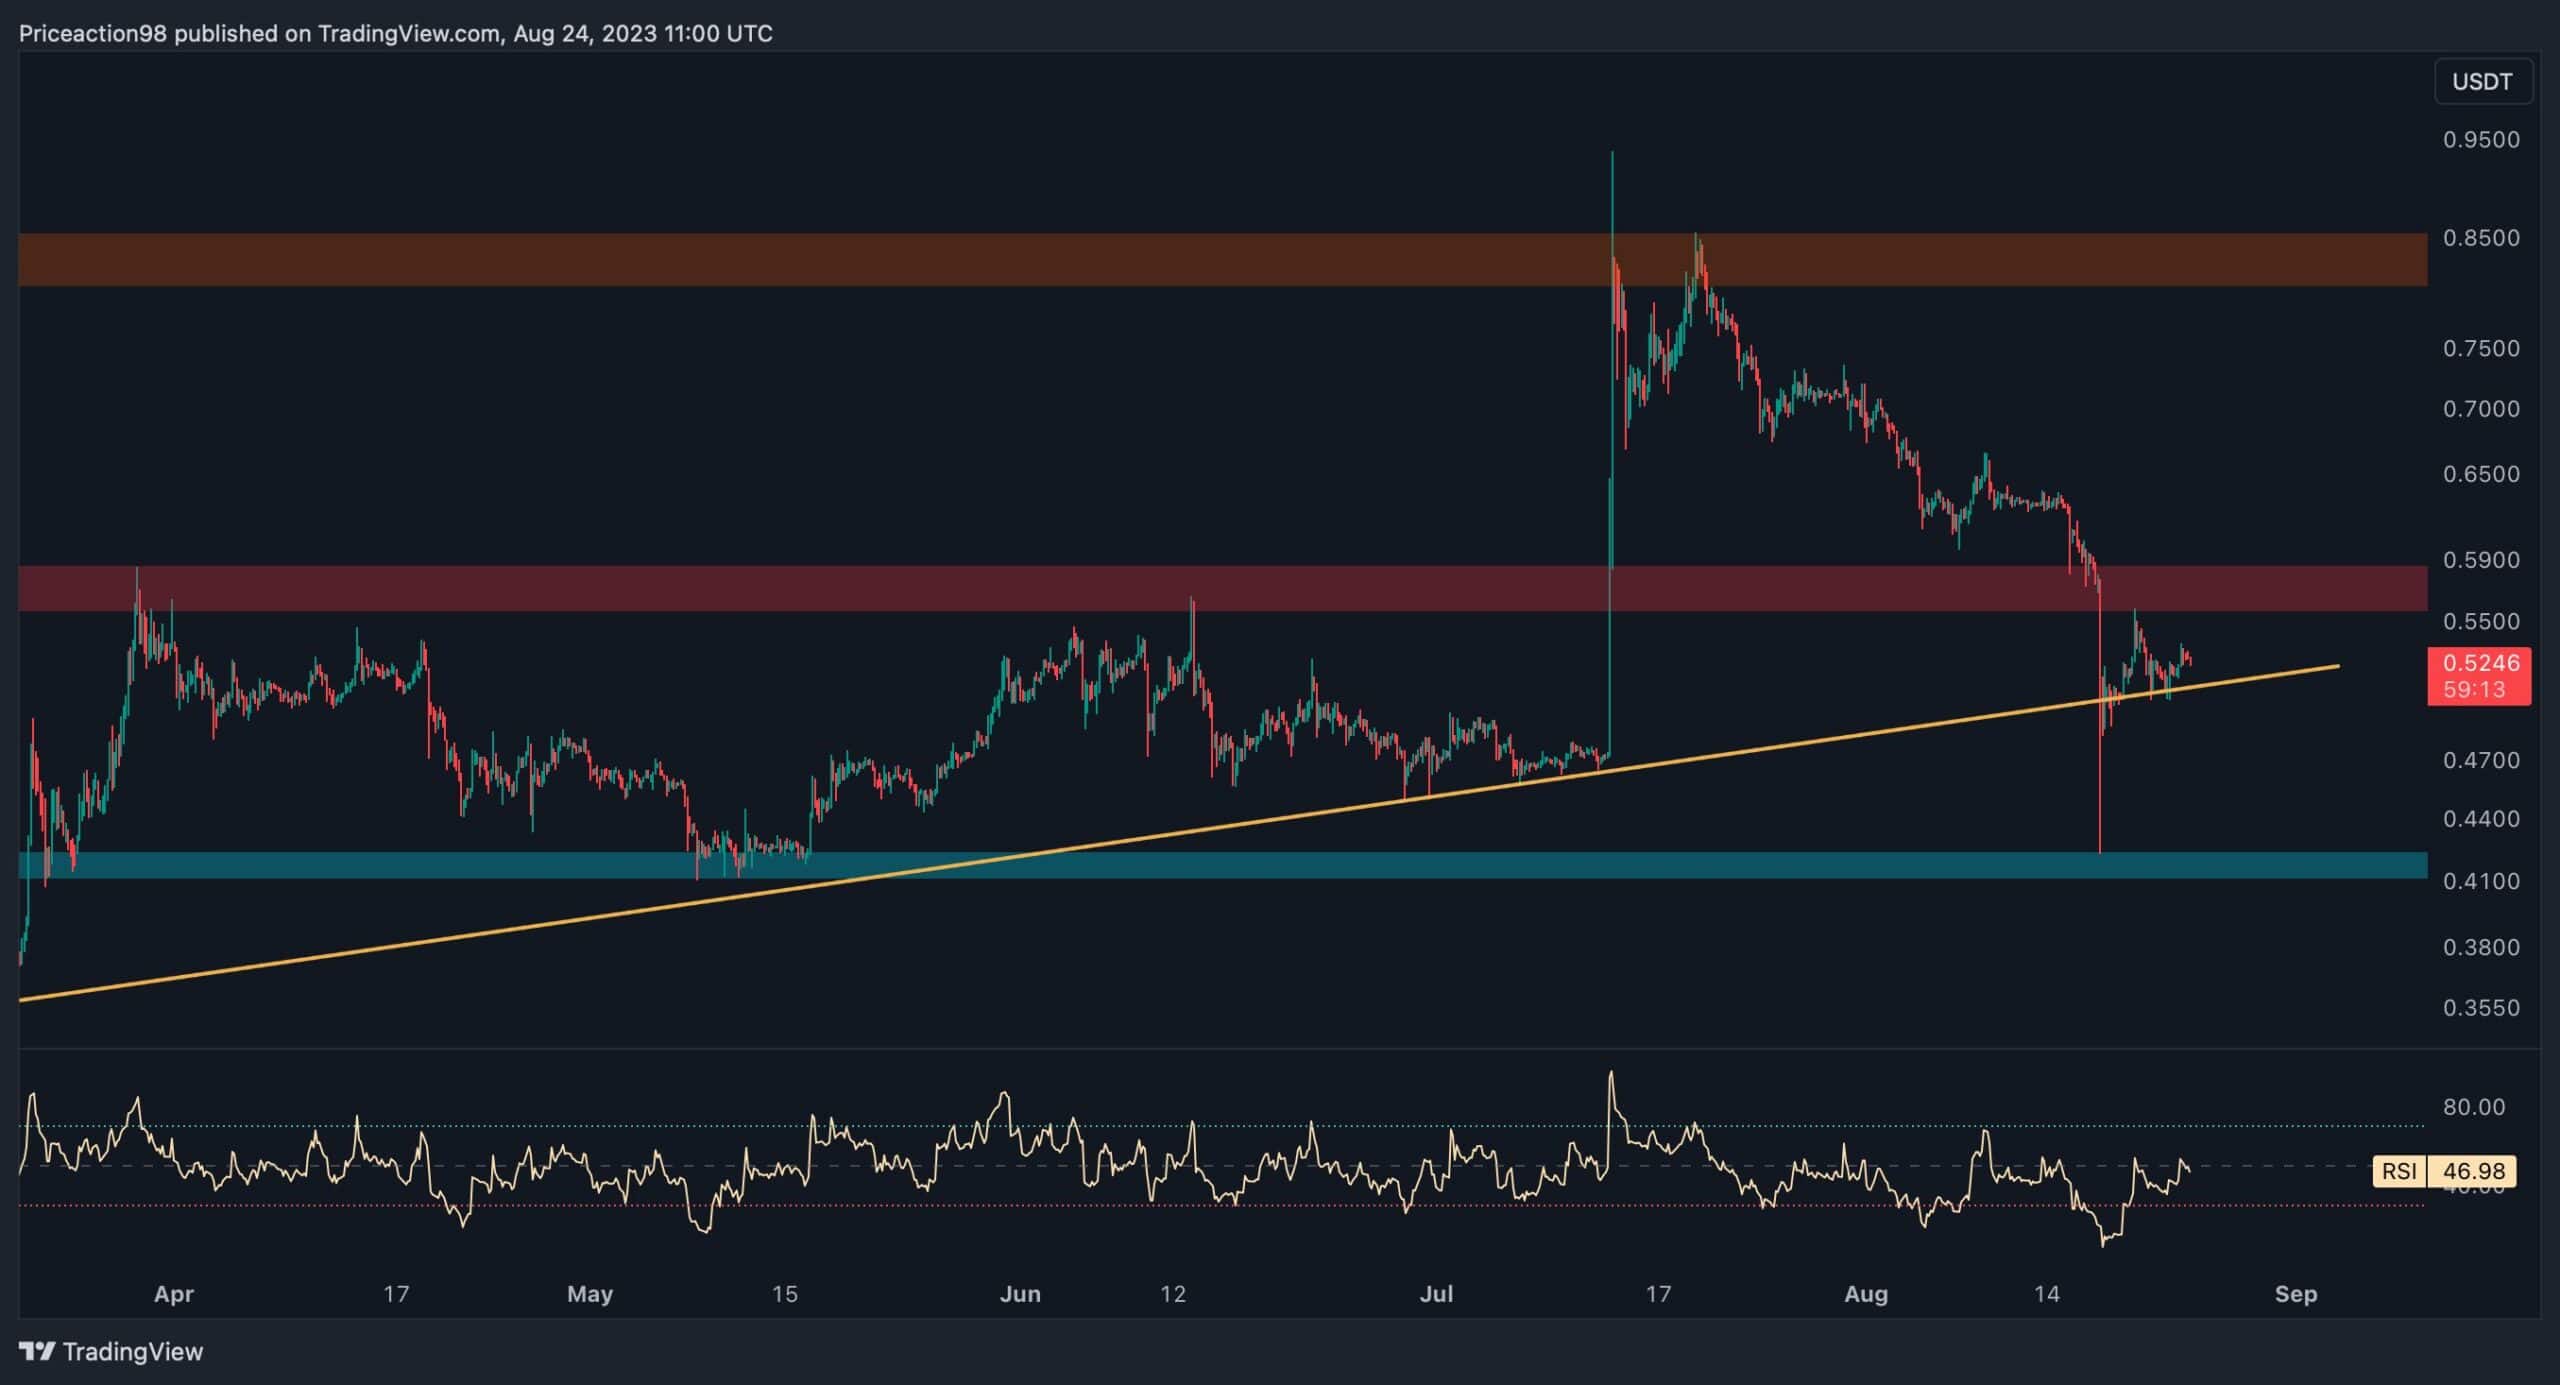Select the Jun label on the time axis
The height and width of the screenshot is (1385, 2560).
tap(1022, 1293)
